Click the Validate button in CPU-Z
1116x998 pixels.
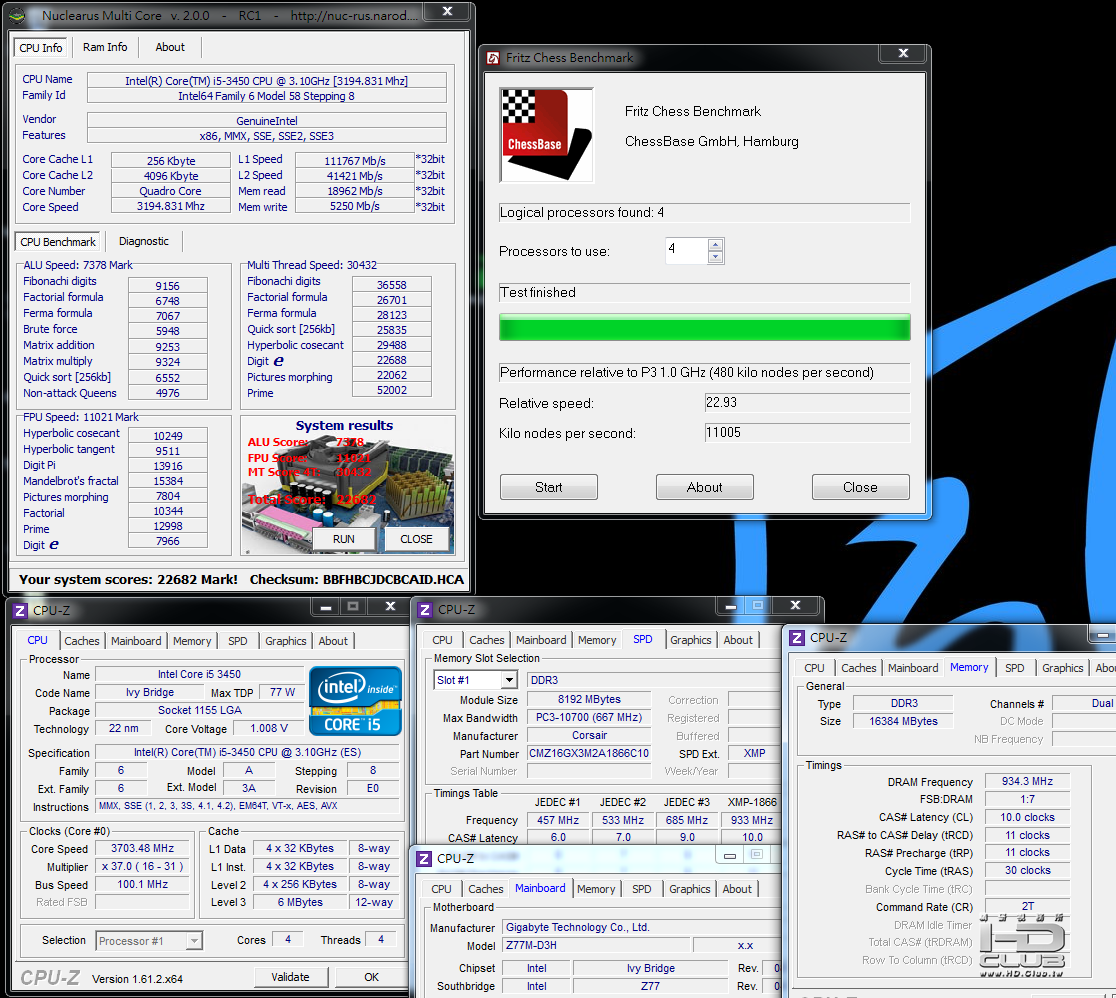click(x=290, y=977)
